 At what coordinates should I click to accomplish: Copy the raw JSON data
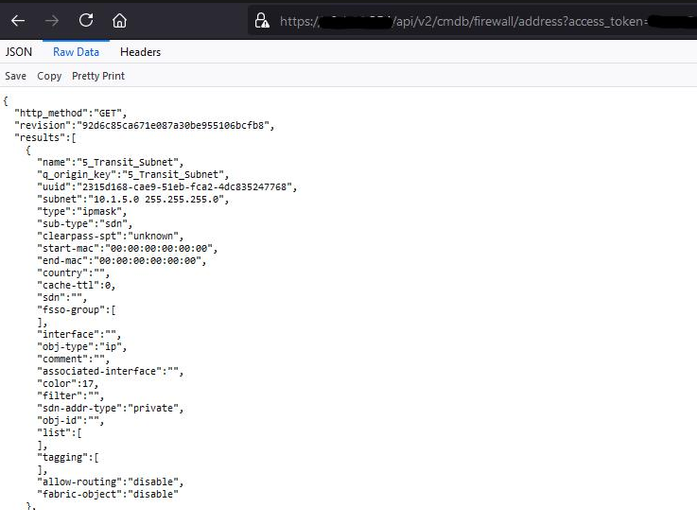(x=49, y=76)
